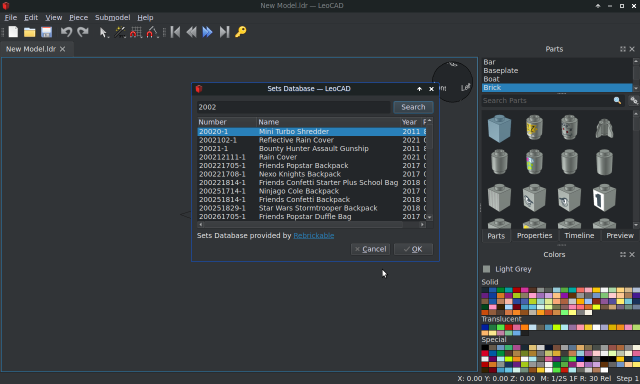The image size is (640, 384).
Task: Go to the previous step
Action: (191, 32)
